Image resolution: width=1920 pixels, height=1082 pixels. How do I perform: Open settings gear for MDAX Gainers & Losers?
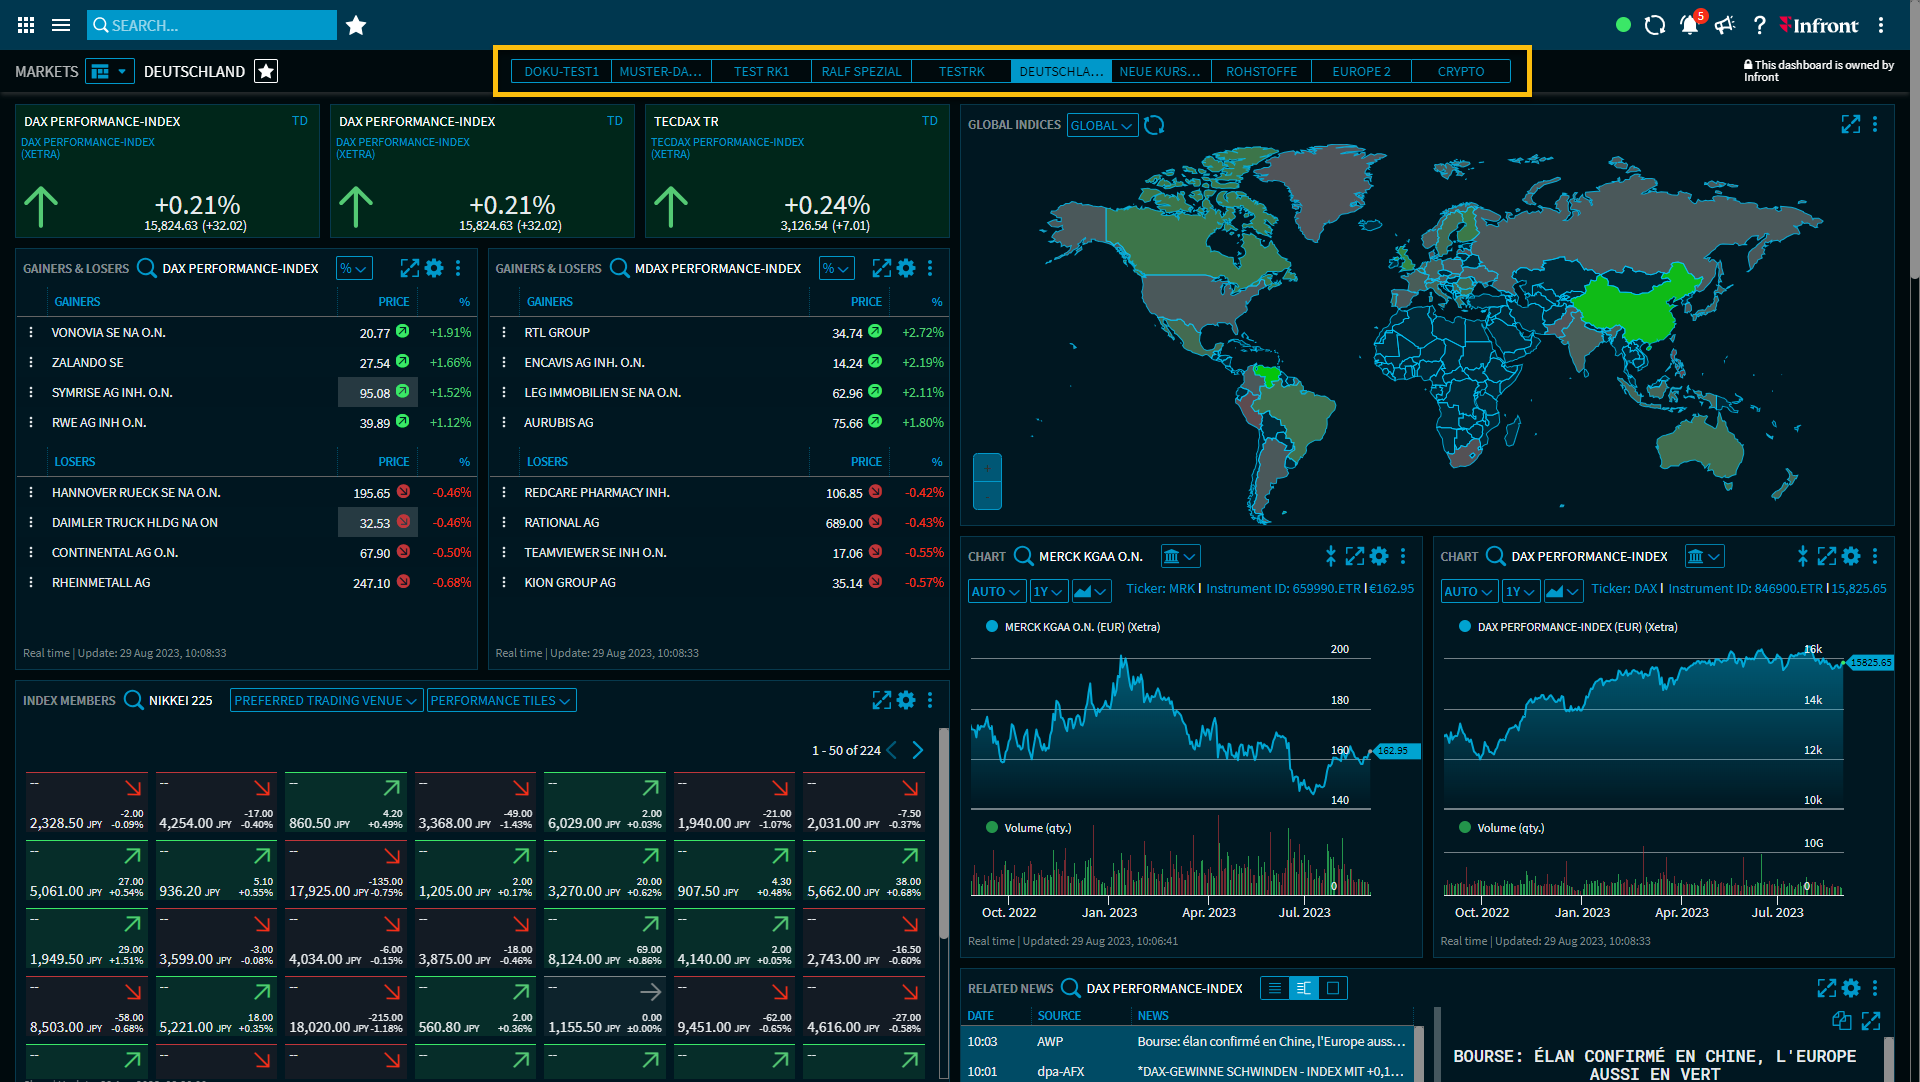(906, 268)
